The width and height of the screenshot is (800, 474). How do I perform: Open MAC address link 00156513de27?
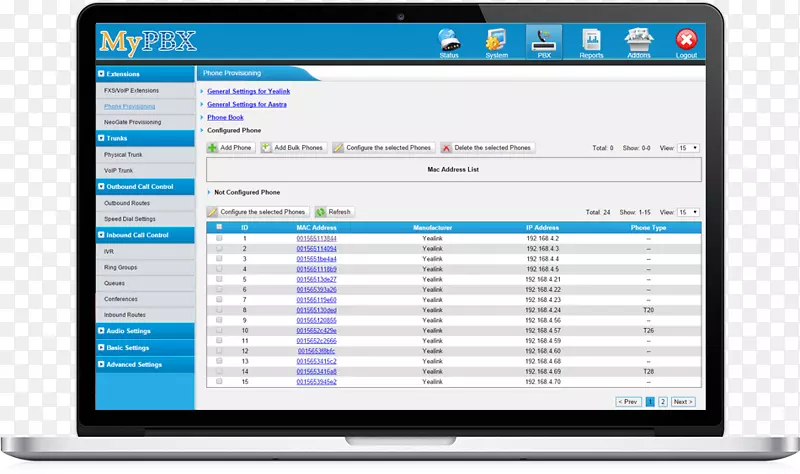tap(316, 279)
